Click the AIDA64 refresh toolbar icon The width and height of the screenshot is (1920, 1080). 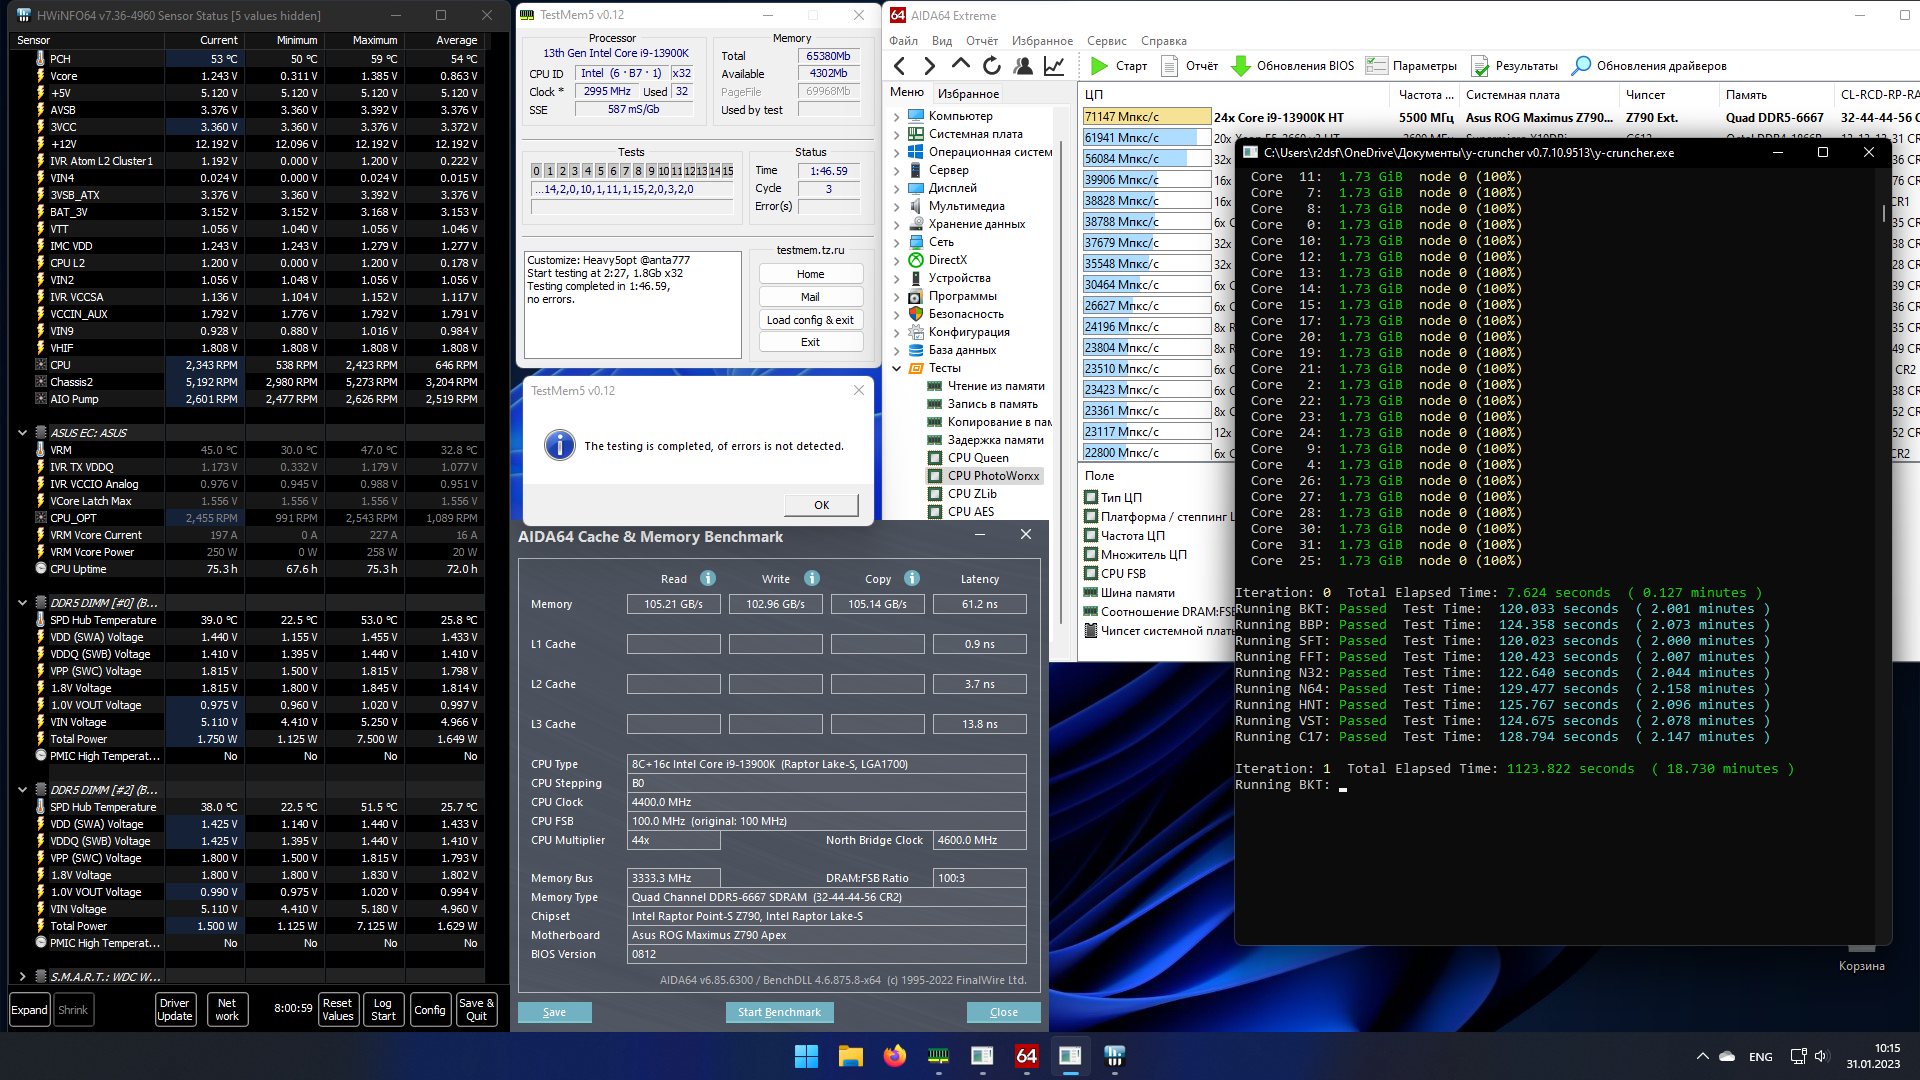[991, 66]
